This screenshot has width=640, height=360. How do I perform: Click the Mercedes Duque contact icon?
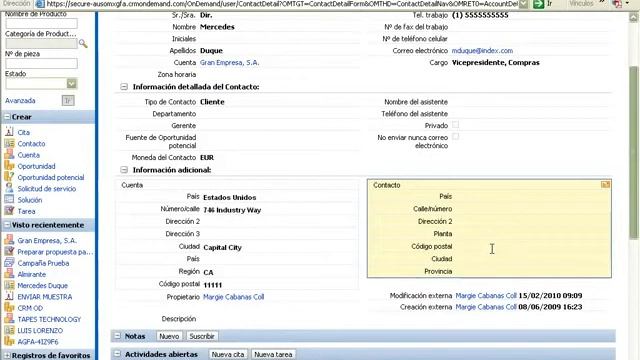pyautogui.click(x=9, y=285)
